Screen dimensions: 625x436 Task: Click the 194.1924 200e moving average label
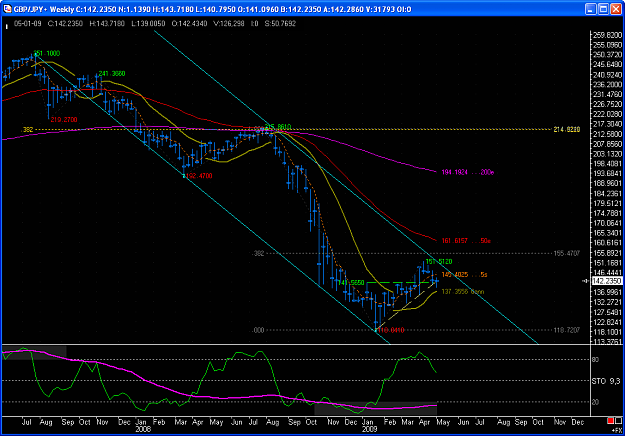(468, 173)
